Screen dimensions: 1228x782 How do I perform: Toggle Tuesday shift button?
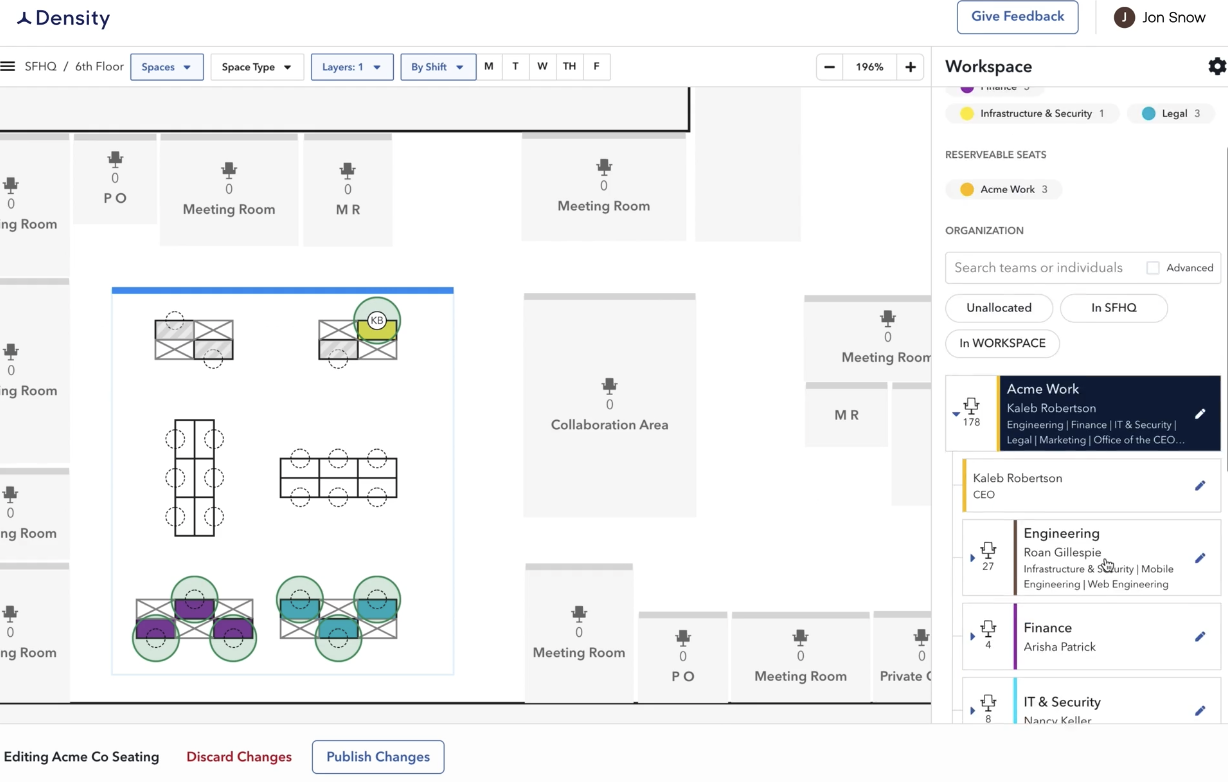(516, 67)
